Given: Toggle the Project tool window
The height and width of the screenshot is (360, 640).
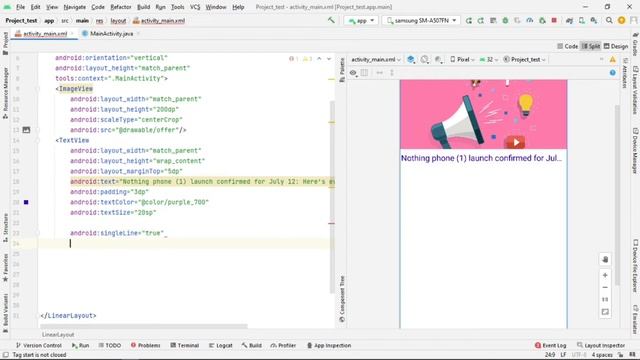Looking at the screenshot, I should (x=5, y=43).
